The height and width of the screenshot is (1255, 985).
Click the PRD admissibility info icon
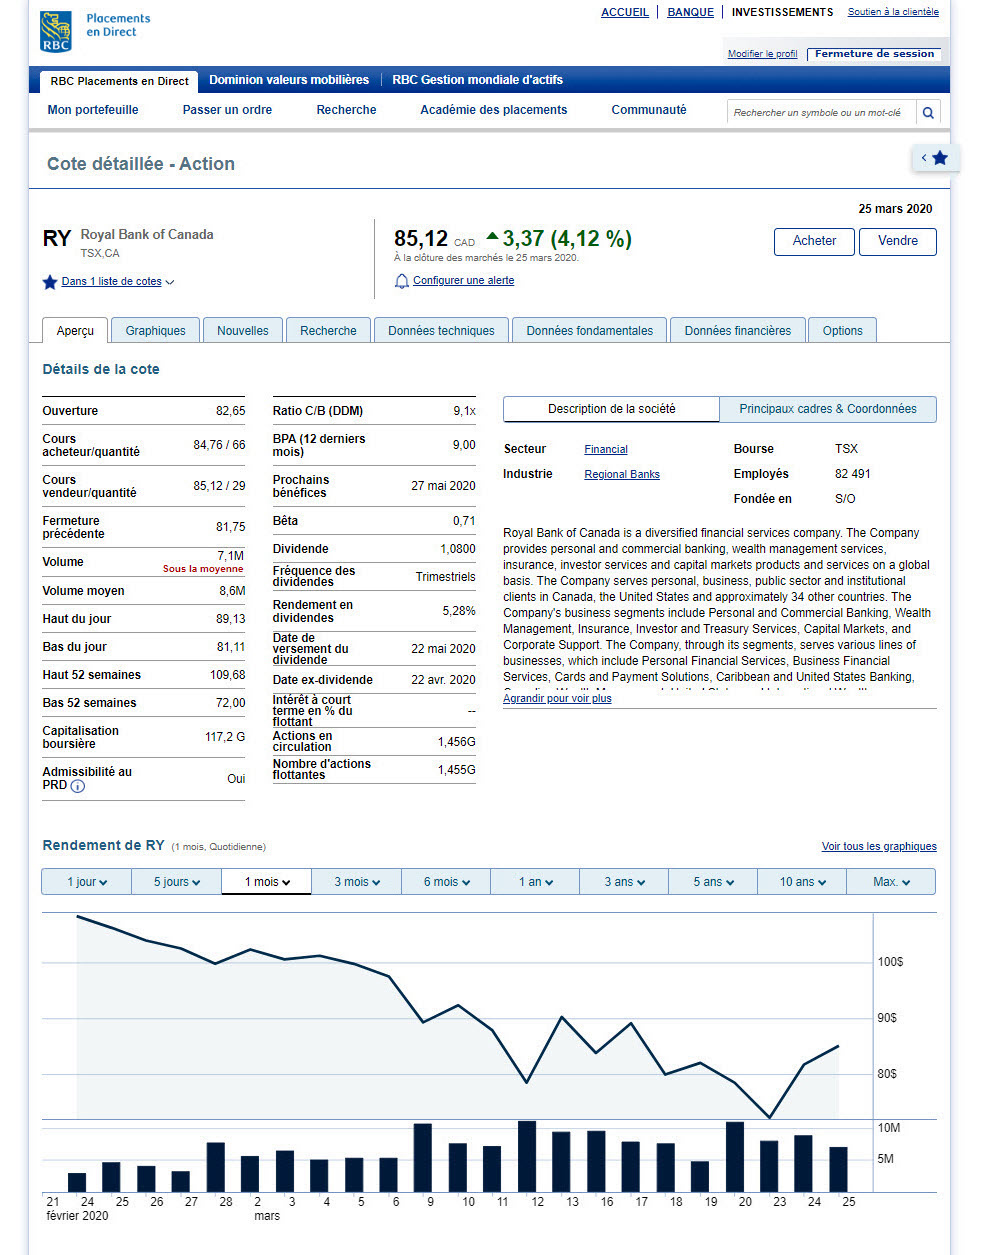[78, 786]
